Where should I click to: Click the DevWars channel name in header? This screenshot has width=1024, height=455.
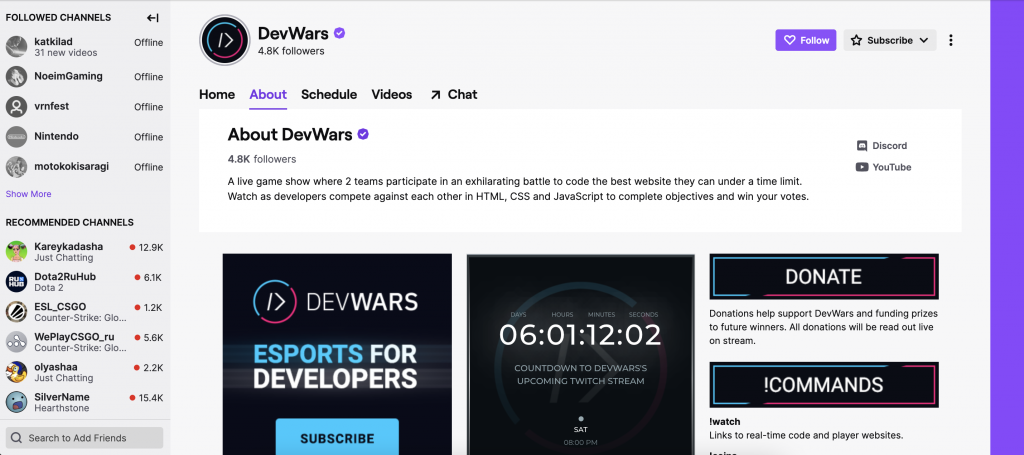pyautogui.click(x=293, y=33)
